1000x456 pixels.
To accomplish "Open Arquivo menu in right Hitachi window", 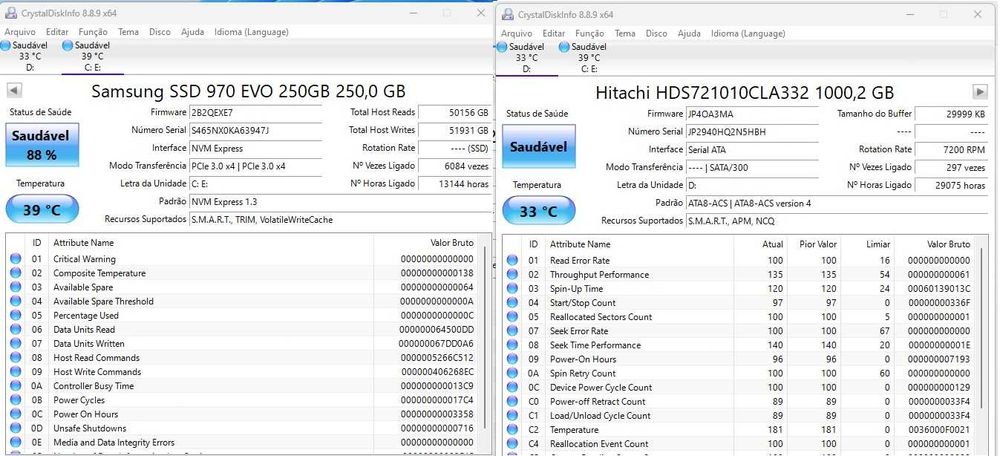I will [517, 33].
